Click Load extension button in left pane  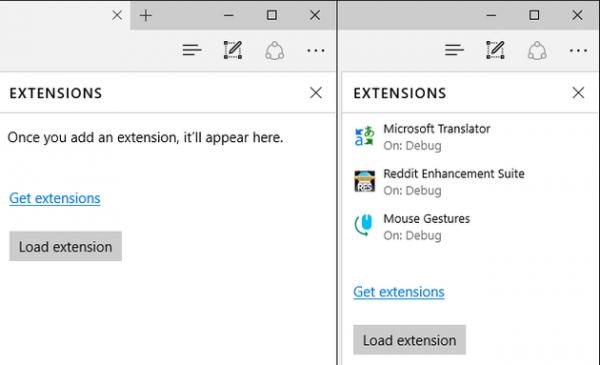pos(65,246)
